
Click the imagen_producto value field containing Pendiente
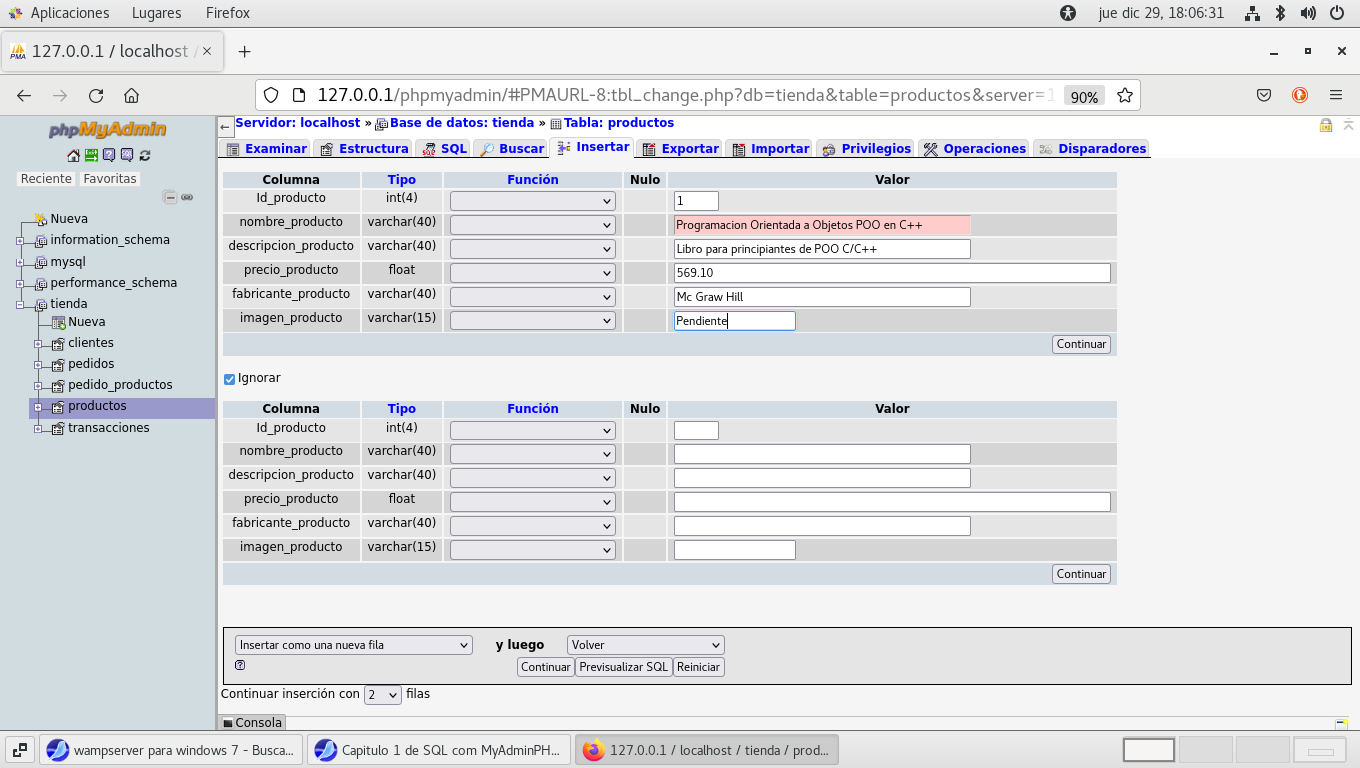(x=734, y=321)
